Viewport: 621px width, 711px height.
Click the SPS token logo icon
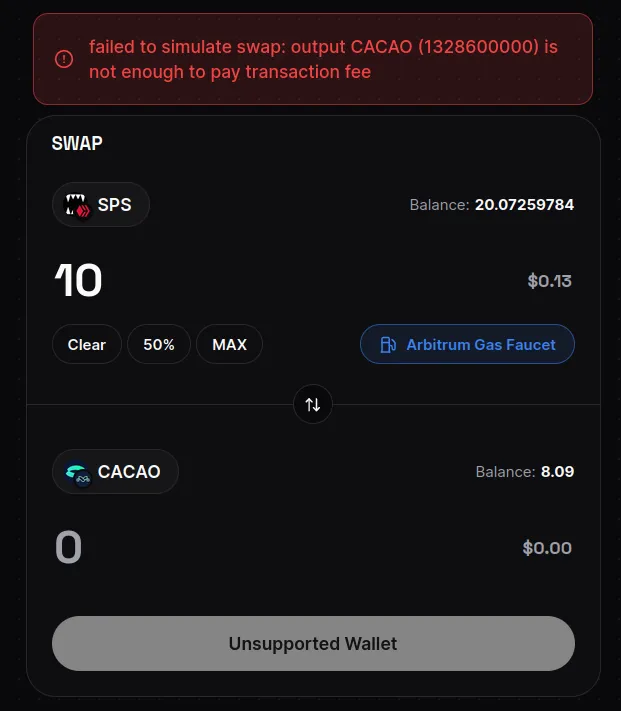77,205
